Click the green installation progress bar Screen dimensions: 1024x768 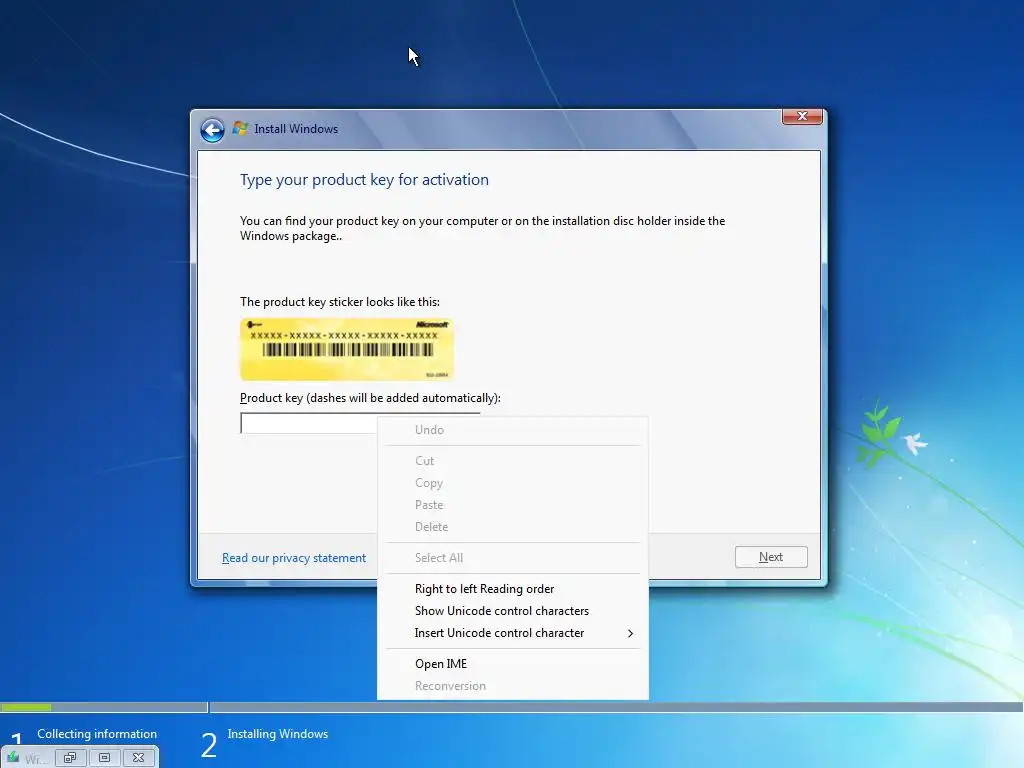[26, 707]
